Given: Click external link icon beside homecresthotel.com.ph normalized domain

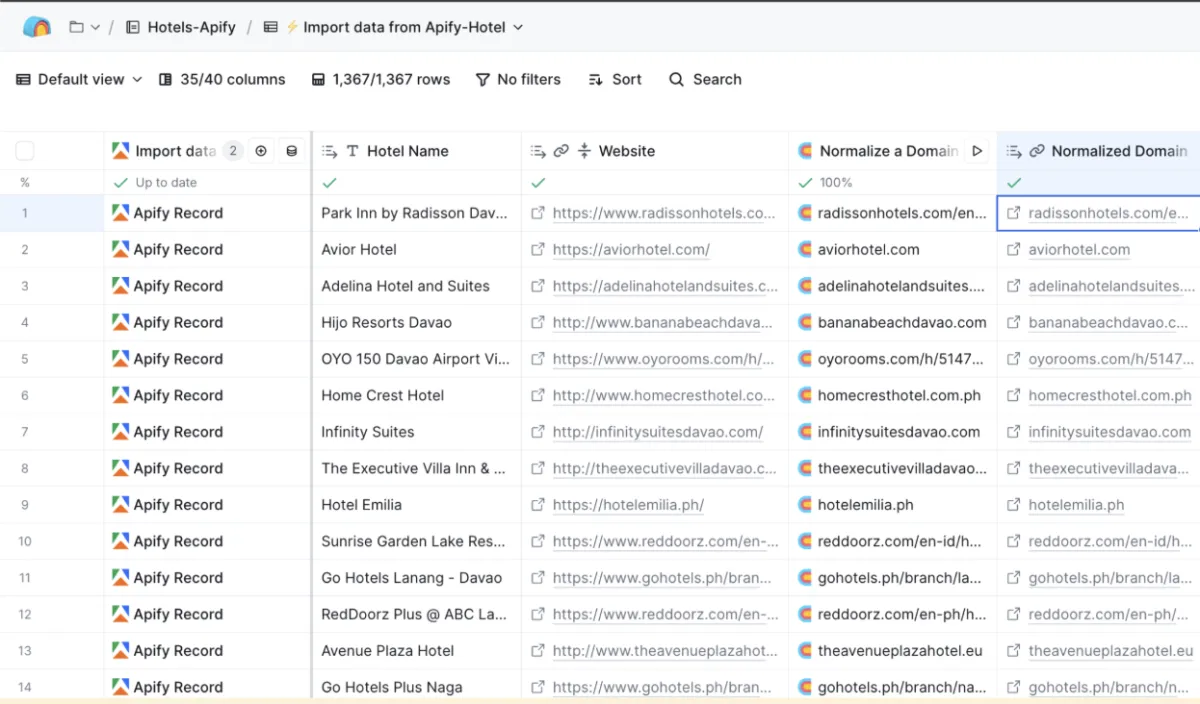Looking at the screenshot, I should pyautogui.click(x=1014, y=395).
